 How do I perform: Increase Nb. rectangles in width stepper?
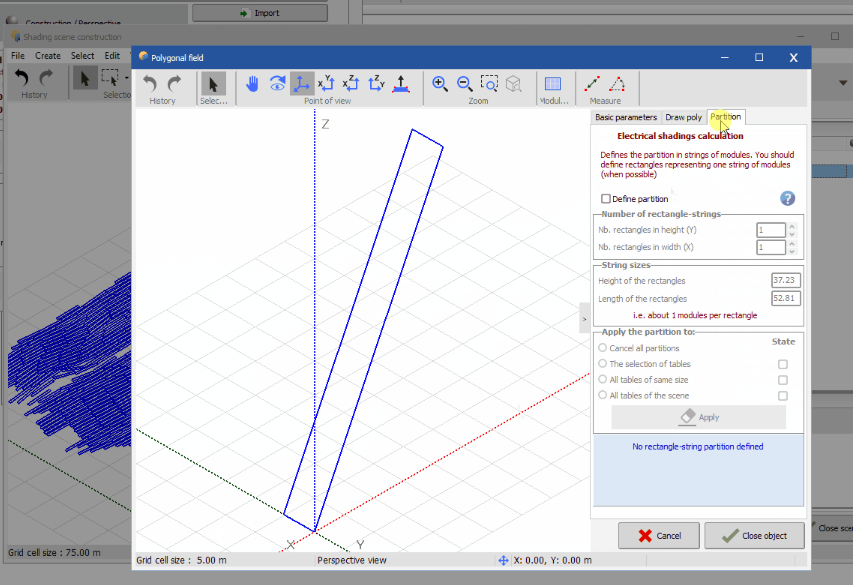792,244
